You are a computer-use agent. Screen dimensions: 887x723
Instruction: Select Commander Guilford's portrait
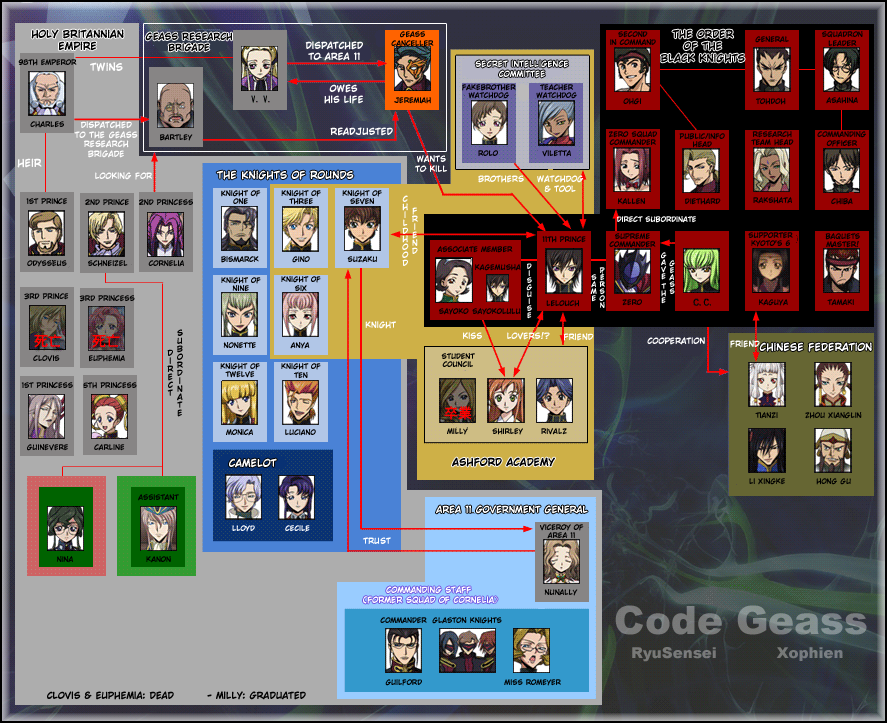click(x=404, y=651)
